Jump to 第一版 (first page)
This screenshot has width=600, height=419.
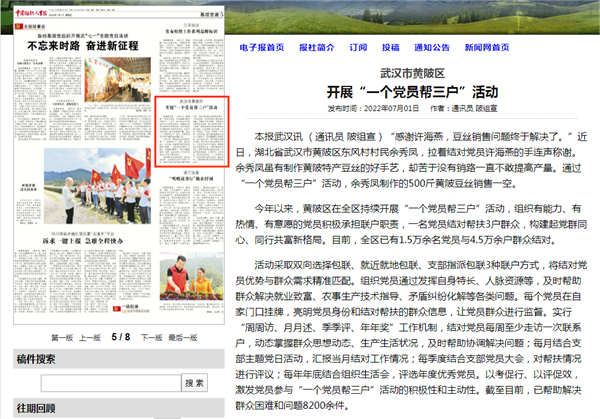[62, 338]
